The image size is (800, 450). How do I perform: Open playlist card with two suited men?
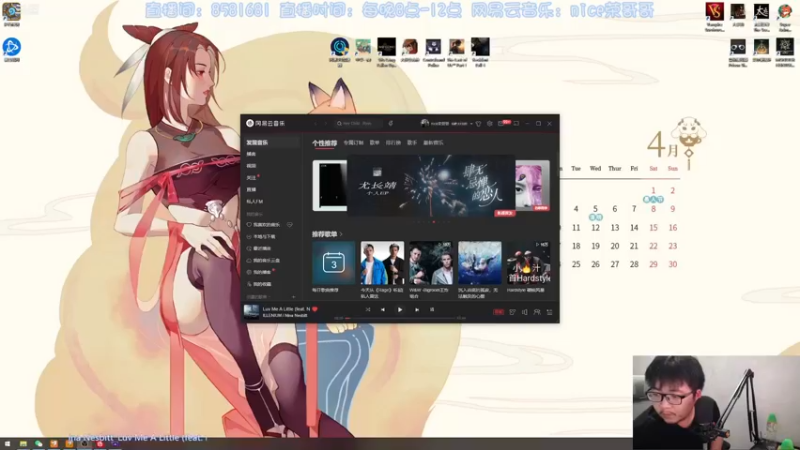point(431,263)
